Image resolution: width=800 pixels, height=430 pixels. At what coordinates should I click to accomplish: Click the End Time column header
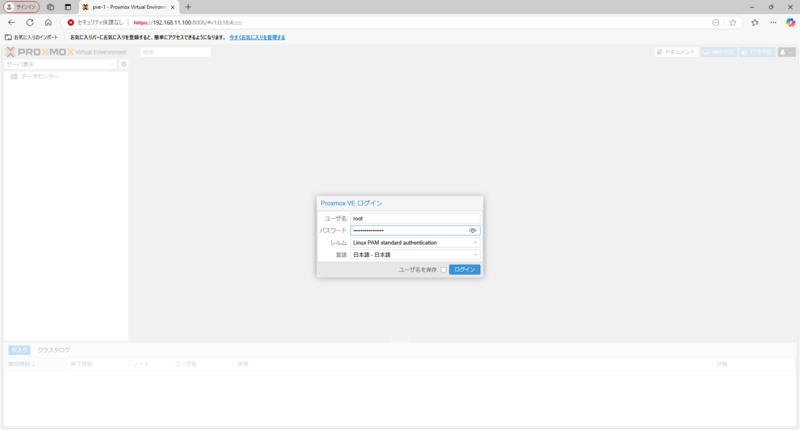(x=97, y=364)
